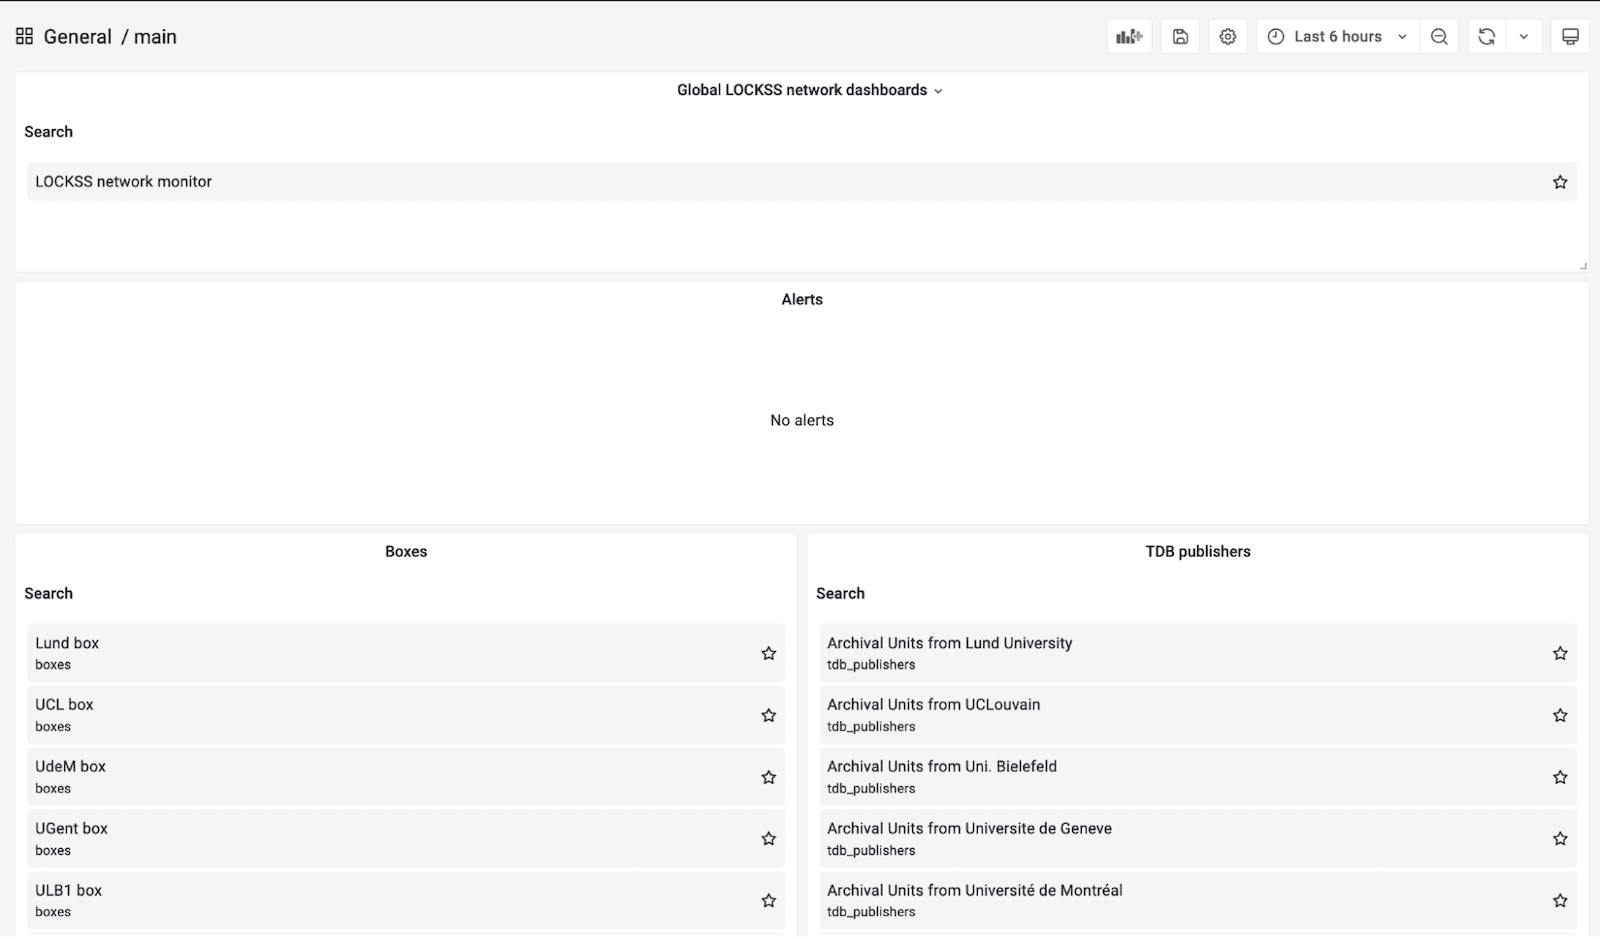This screenshot has width=1600, height=937.
Task: Expand the Last 6 hours time range dropdown
Action: 1404,36
